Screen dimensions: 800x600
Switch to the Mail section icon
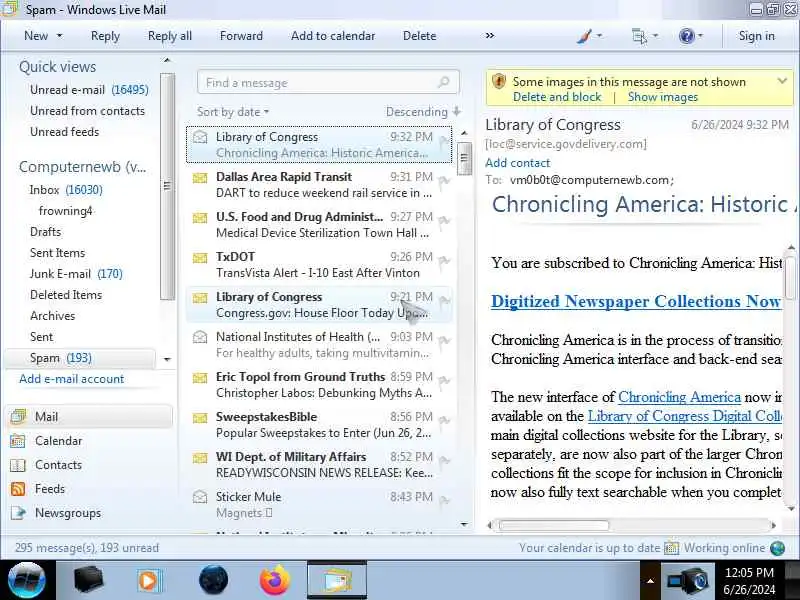(x=18, y=416)
